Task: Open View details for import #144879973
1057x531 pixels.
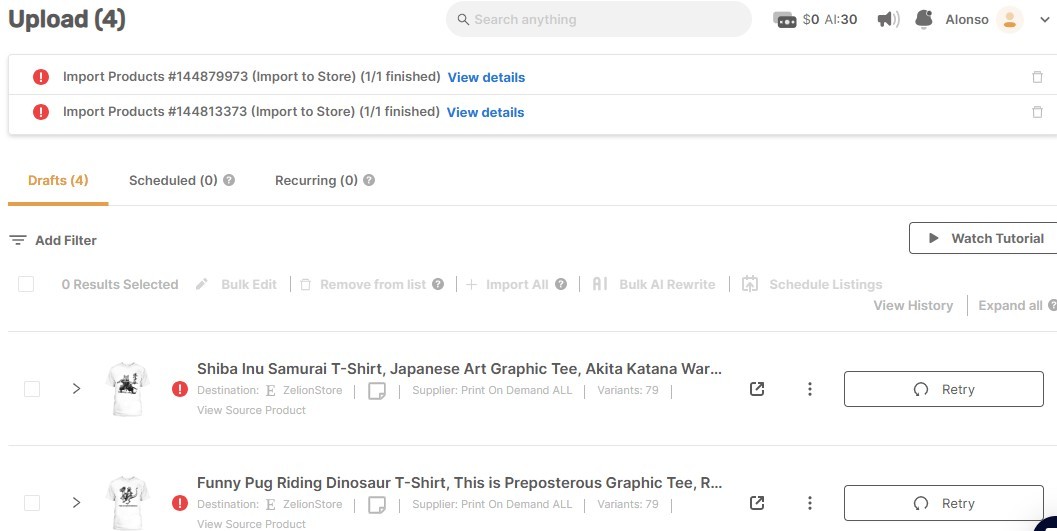Action: tap(486, 77)
